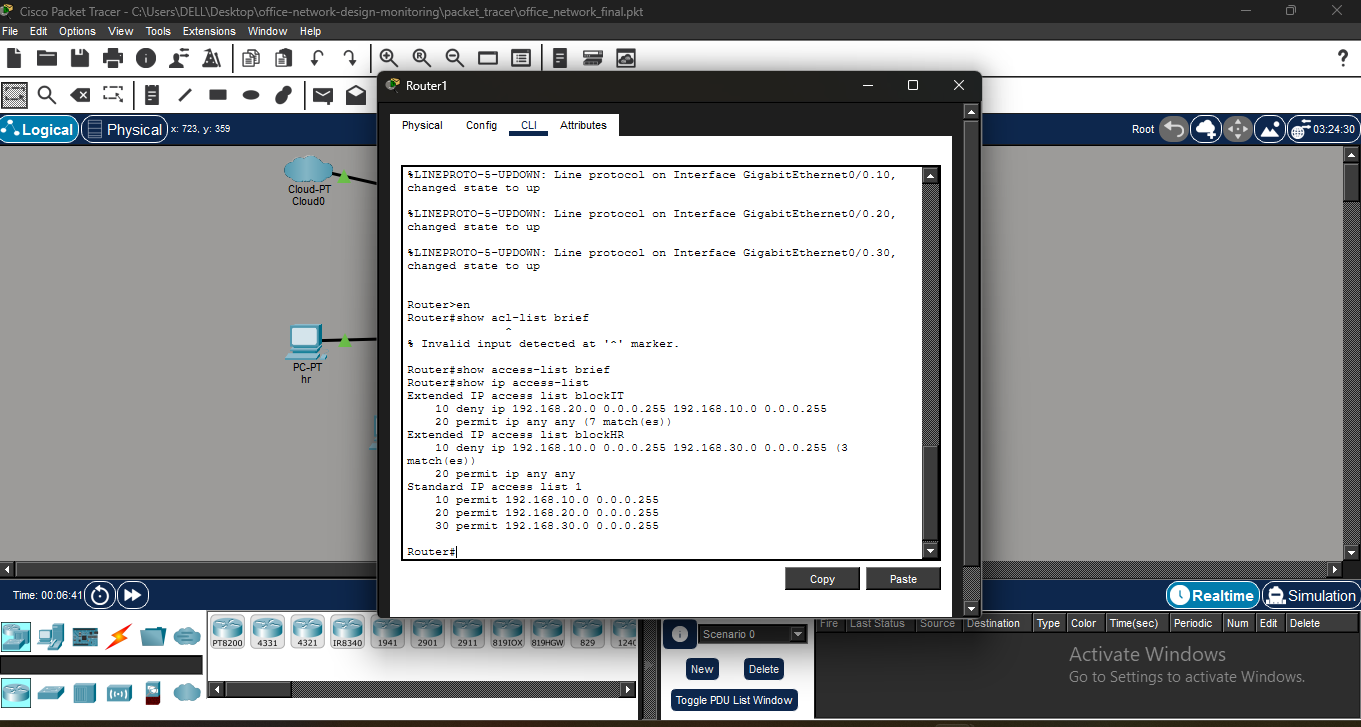The image size is (1361, 727).
Task: Redo the action in toolbar
Action: tap(350, 58)
